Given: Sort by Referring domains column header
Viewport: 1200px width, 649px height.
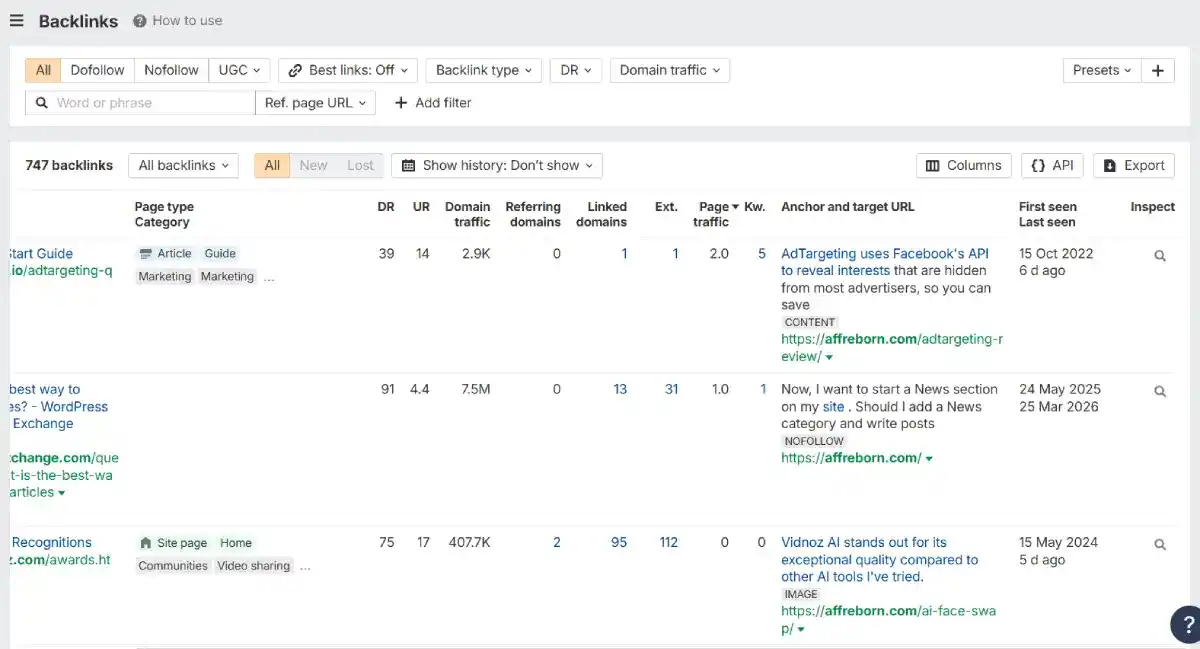Looking at the screenshot, I should point(533,214).
